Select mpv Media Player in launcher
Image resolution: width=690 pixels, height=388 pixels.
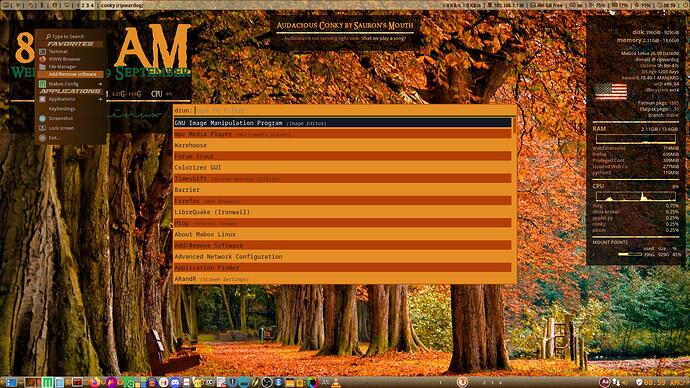point(343,134)
